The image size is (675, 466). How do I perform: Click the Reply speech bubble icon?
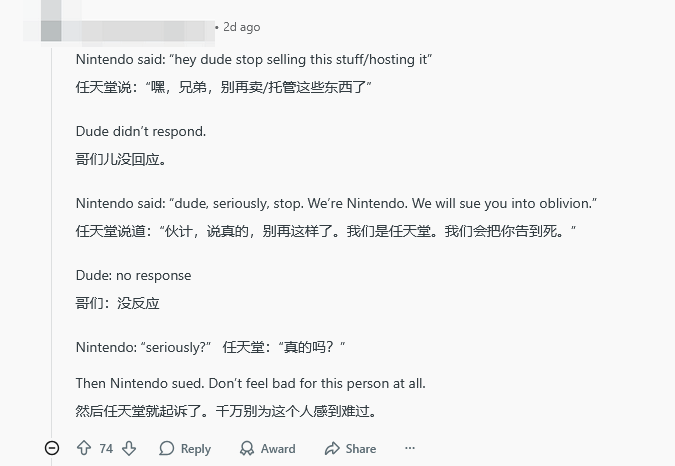(x=167, y=449)
